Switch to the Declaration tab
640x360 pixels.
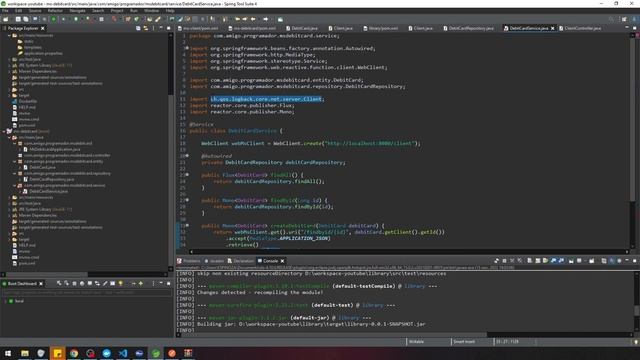pyautogui.click(x=241, y=261)
